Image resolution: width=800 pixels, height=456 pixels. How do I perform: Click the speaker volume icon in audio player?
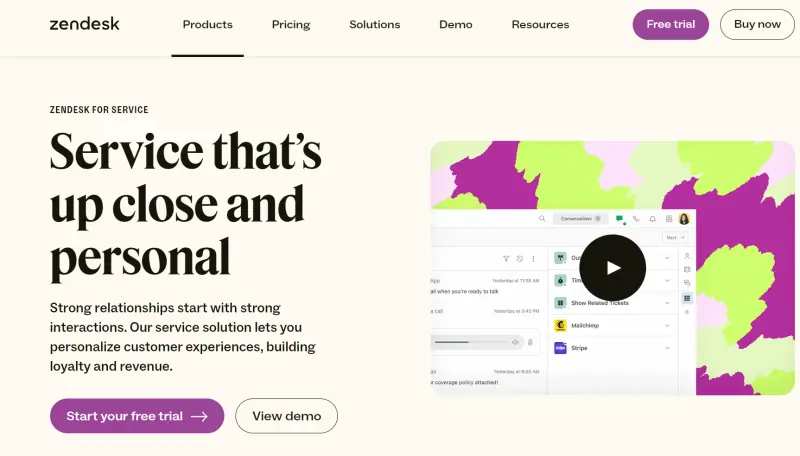tap(515, 342)
